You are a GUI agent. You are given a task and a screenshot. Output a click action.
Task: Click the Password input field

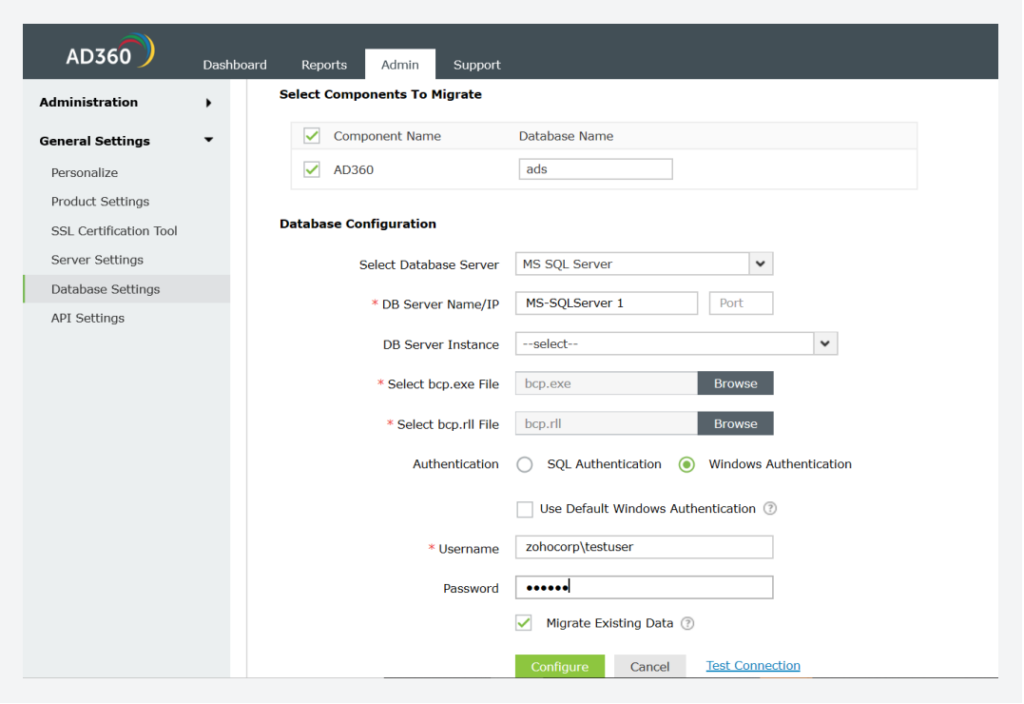click(x=644, y=587)
